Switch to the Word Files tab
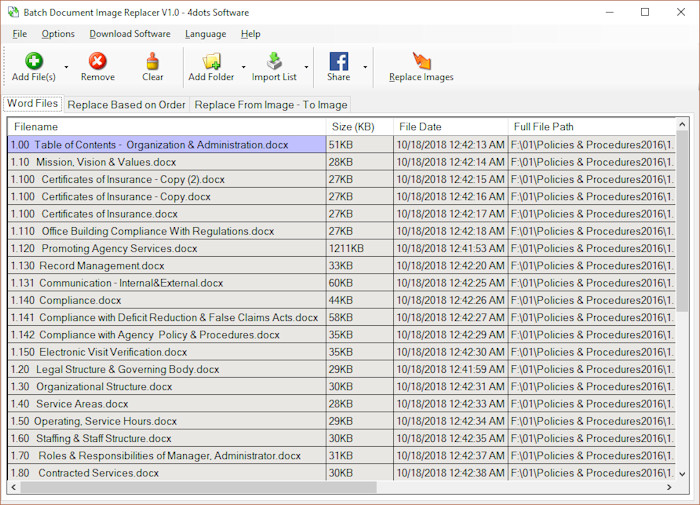Screen dimensions: 700x505 33,103
